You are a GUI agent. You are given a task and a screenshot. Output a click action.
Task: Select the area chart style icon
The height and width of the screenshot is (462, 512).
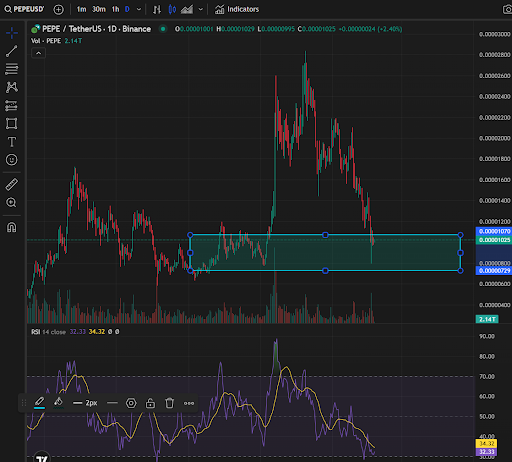point(187,9)
